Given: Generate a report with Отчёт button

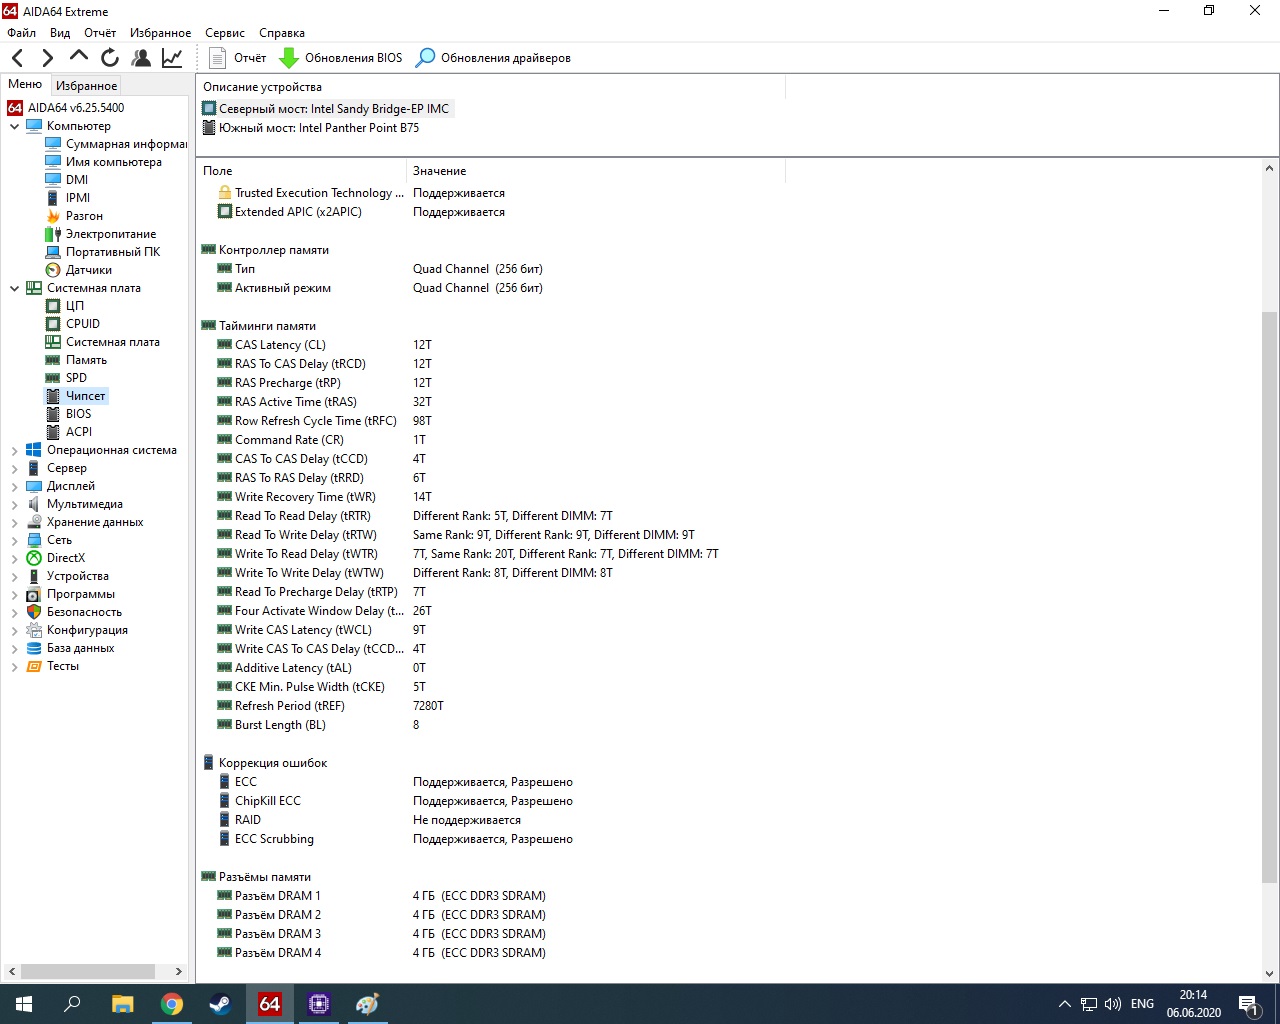Looking at the screenshot, I should coord(238,58).
